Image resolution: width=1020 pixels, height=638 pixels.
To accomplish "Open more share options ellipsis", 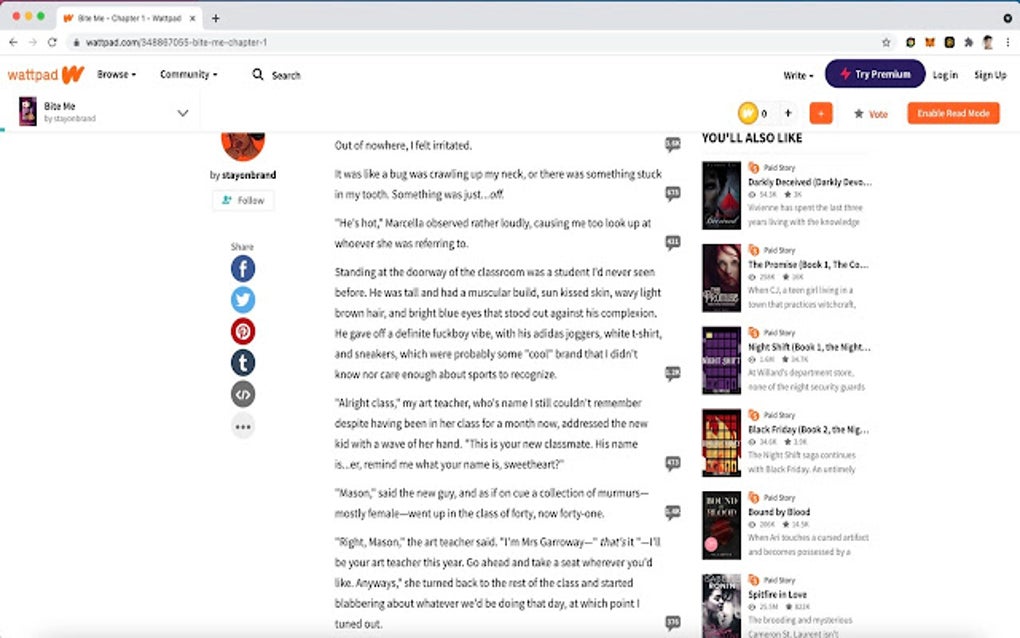I will click(243, 427).
